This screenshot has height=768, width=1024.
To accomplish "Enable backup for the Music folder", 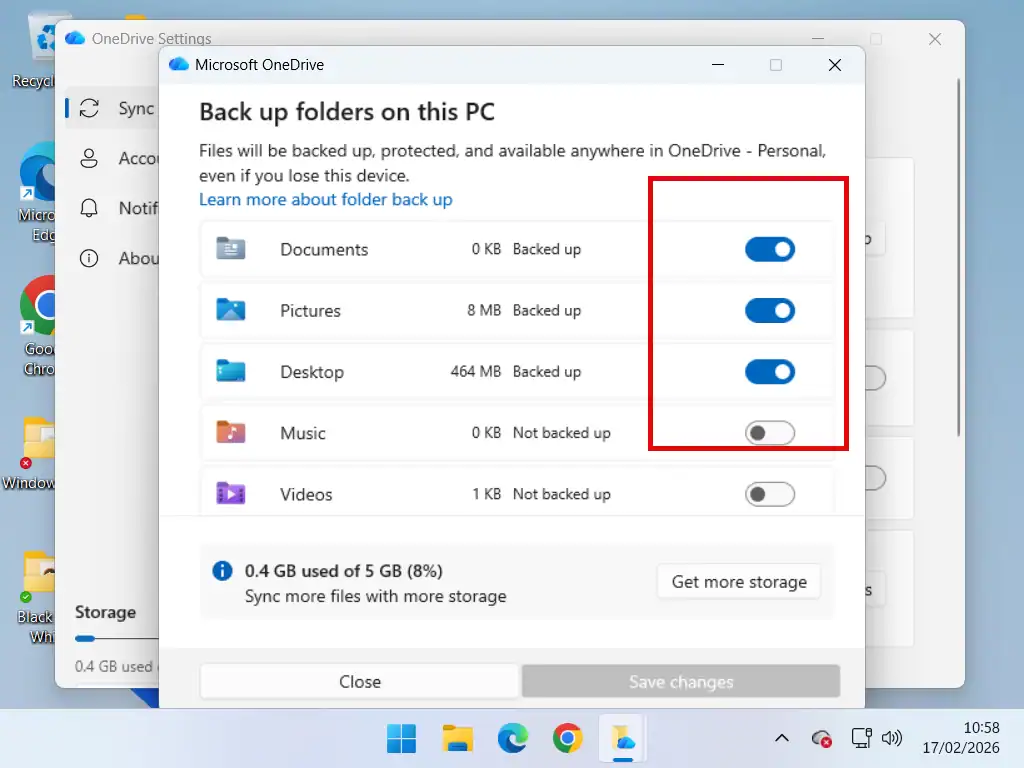I will [x=770, y=432].
